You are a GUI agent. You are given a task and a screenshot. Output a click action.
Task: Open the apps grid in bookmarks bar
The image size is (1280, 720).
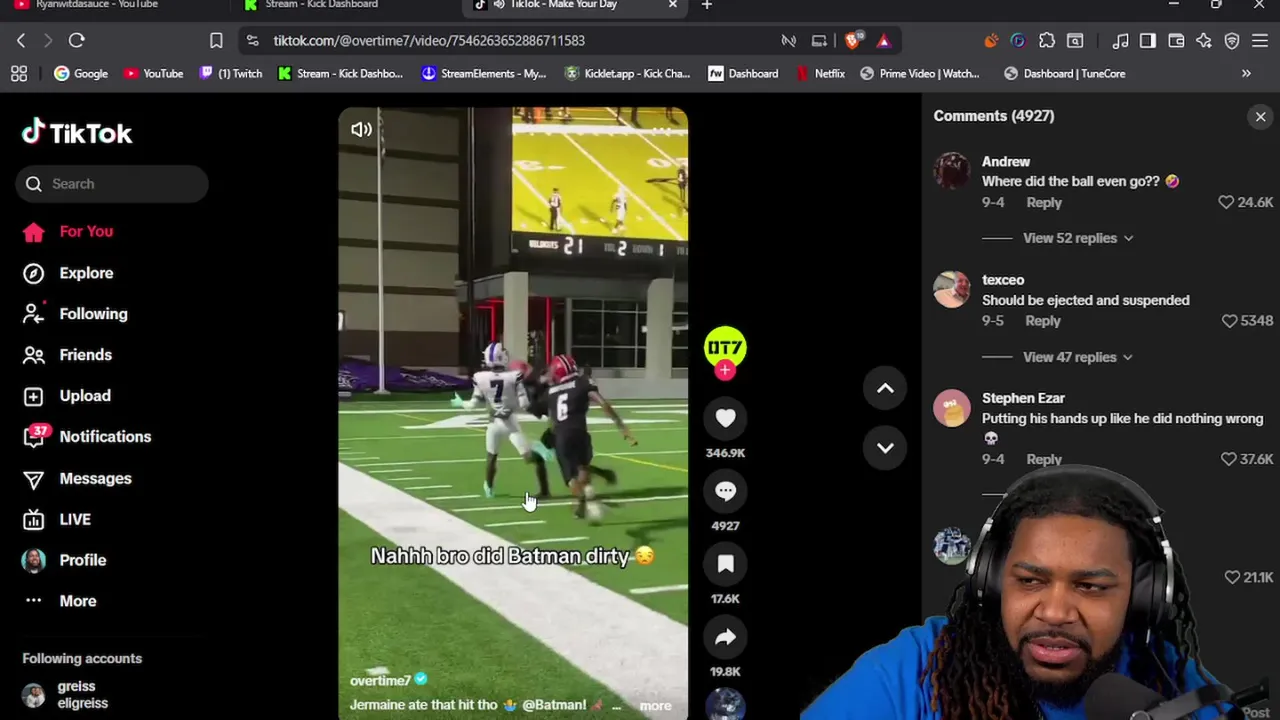click(19, 73)
